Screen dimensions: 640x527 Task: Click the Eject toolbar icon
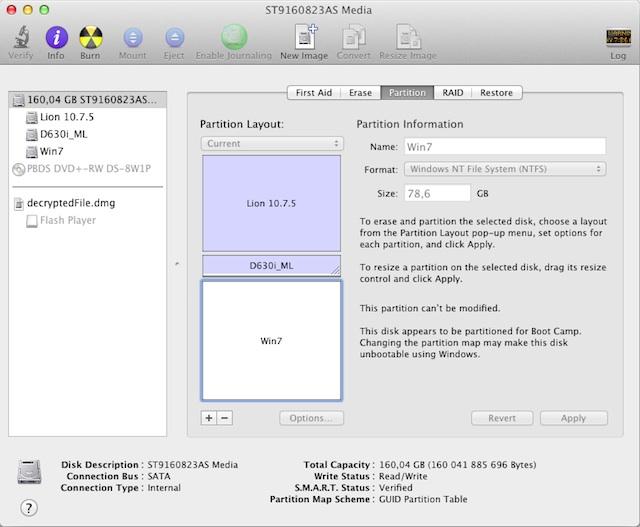[x=174, y=38]
